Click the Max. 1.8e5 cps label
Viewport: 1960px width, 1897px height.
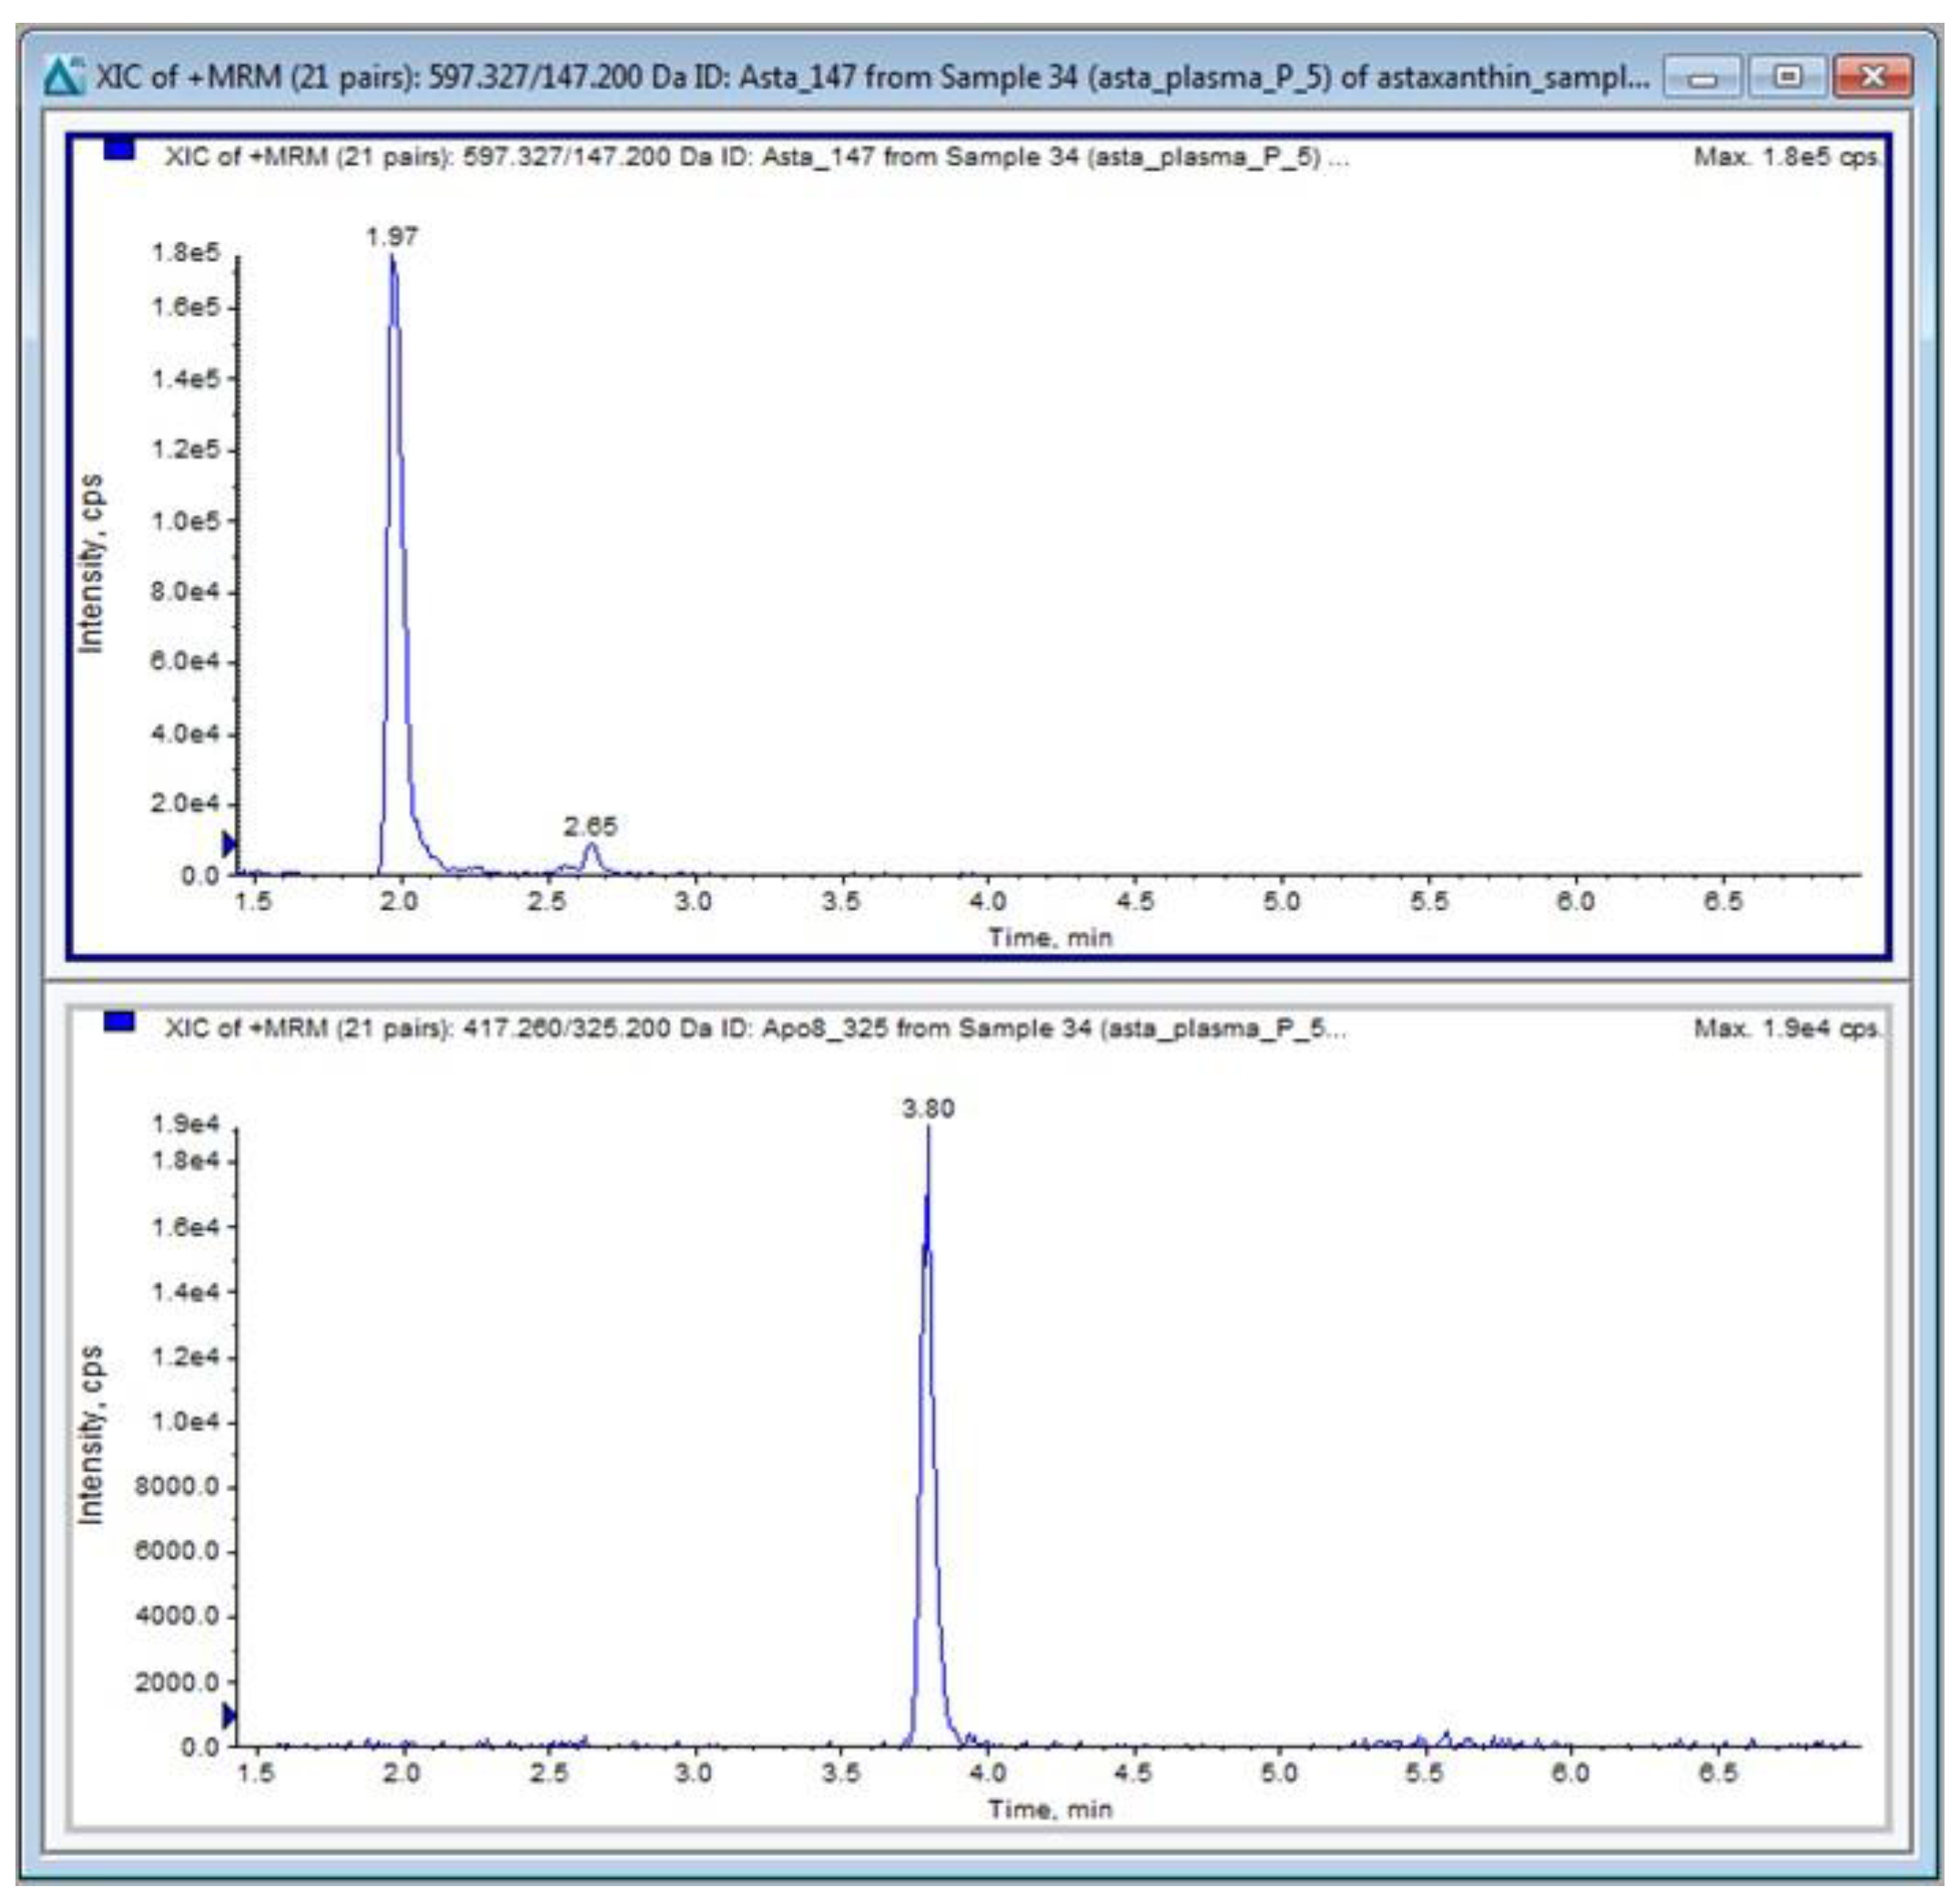point(1786,157)
